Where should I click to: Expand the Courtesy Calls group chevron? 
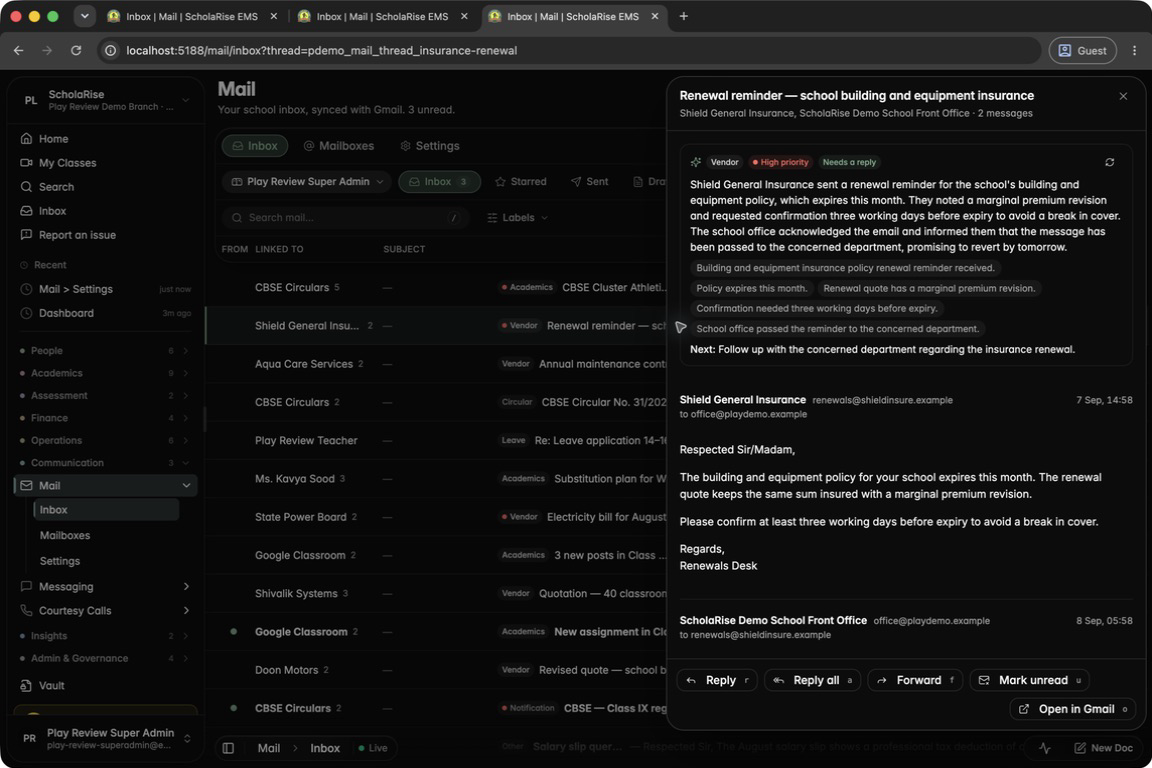tap(186, 611)
